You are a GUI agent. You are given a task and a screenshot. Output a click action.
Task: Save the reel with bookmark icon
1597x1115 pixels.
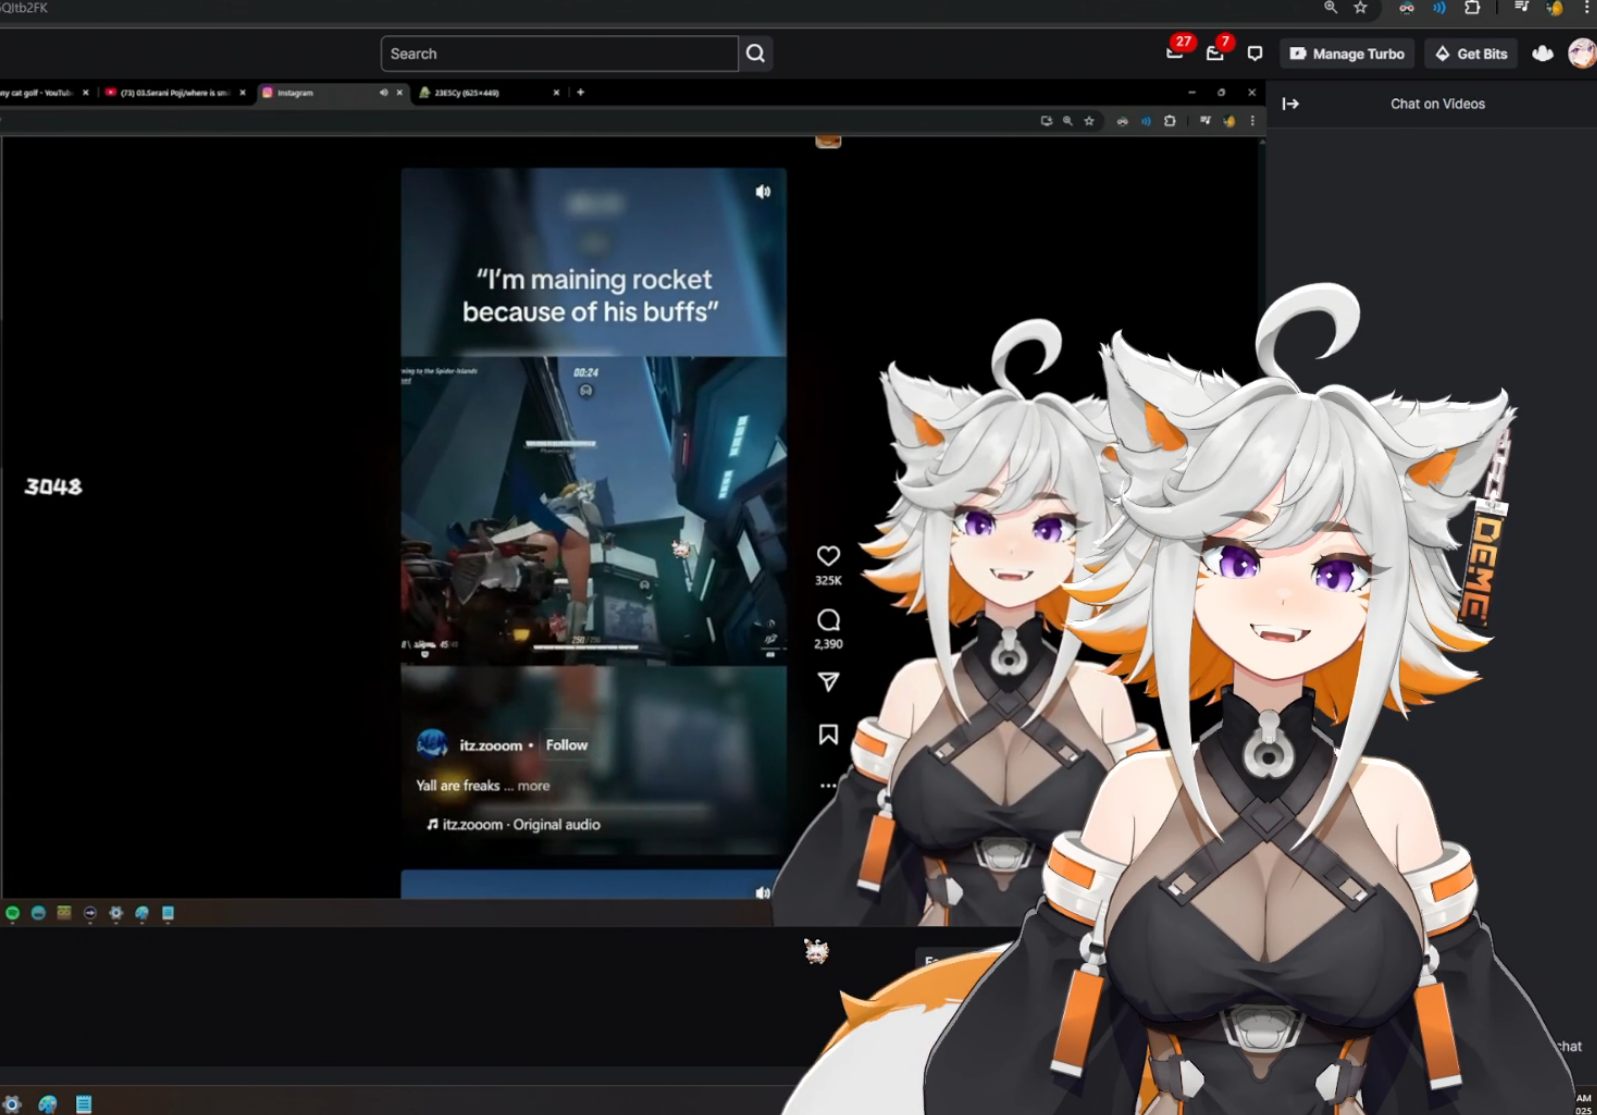tap(828, 735)
